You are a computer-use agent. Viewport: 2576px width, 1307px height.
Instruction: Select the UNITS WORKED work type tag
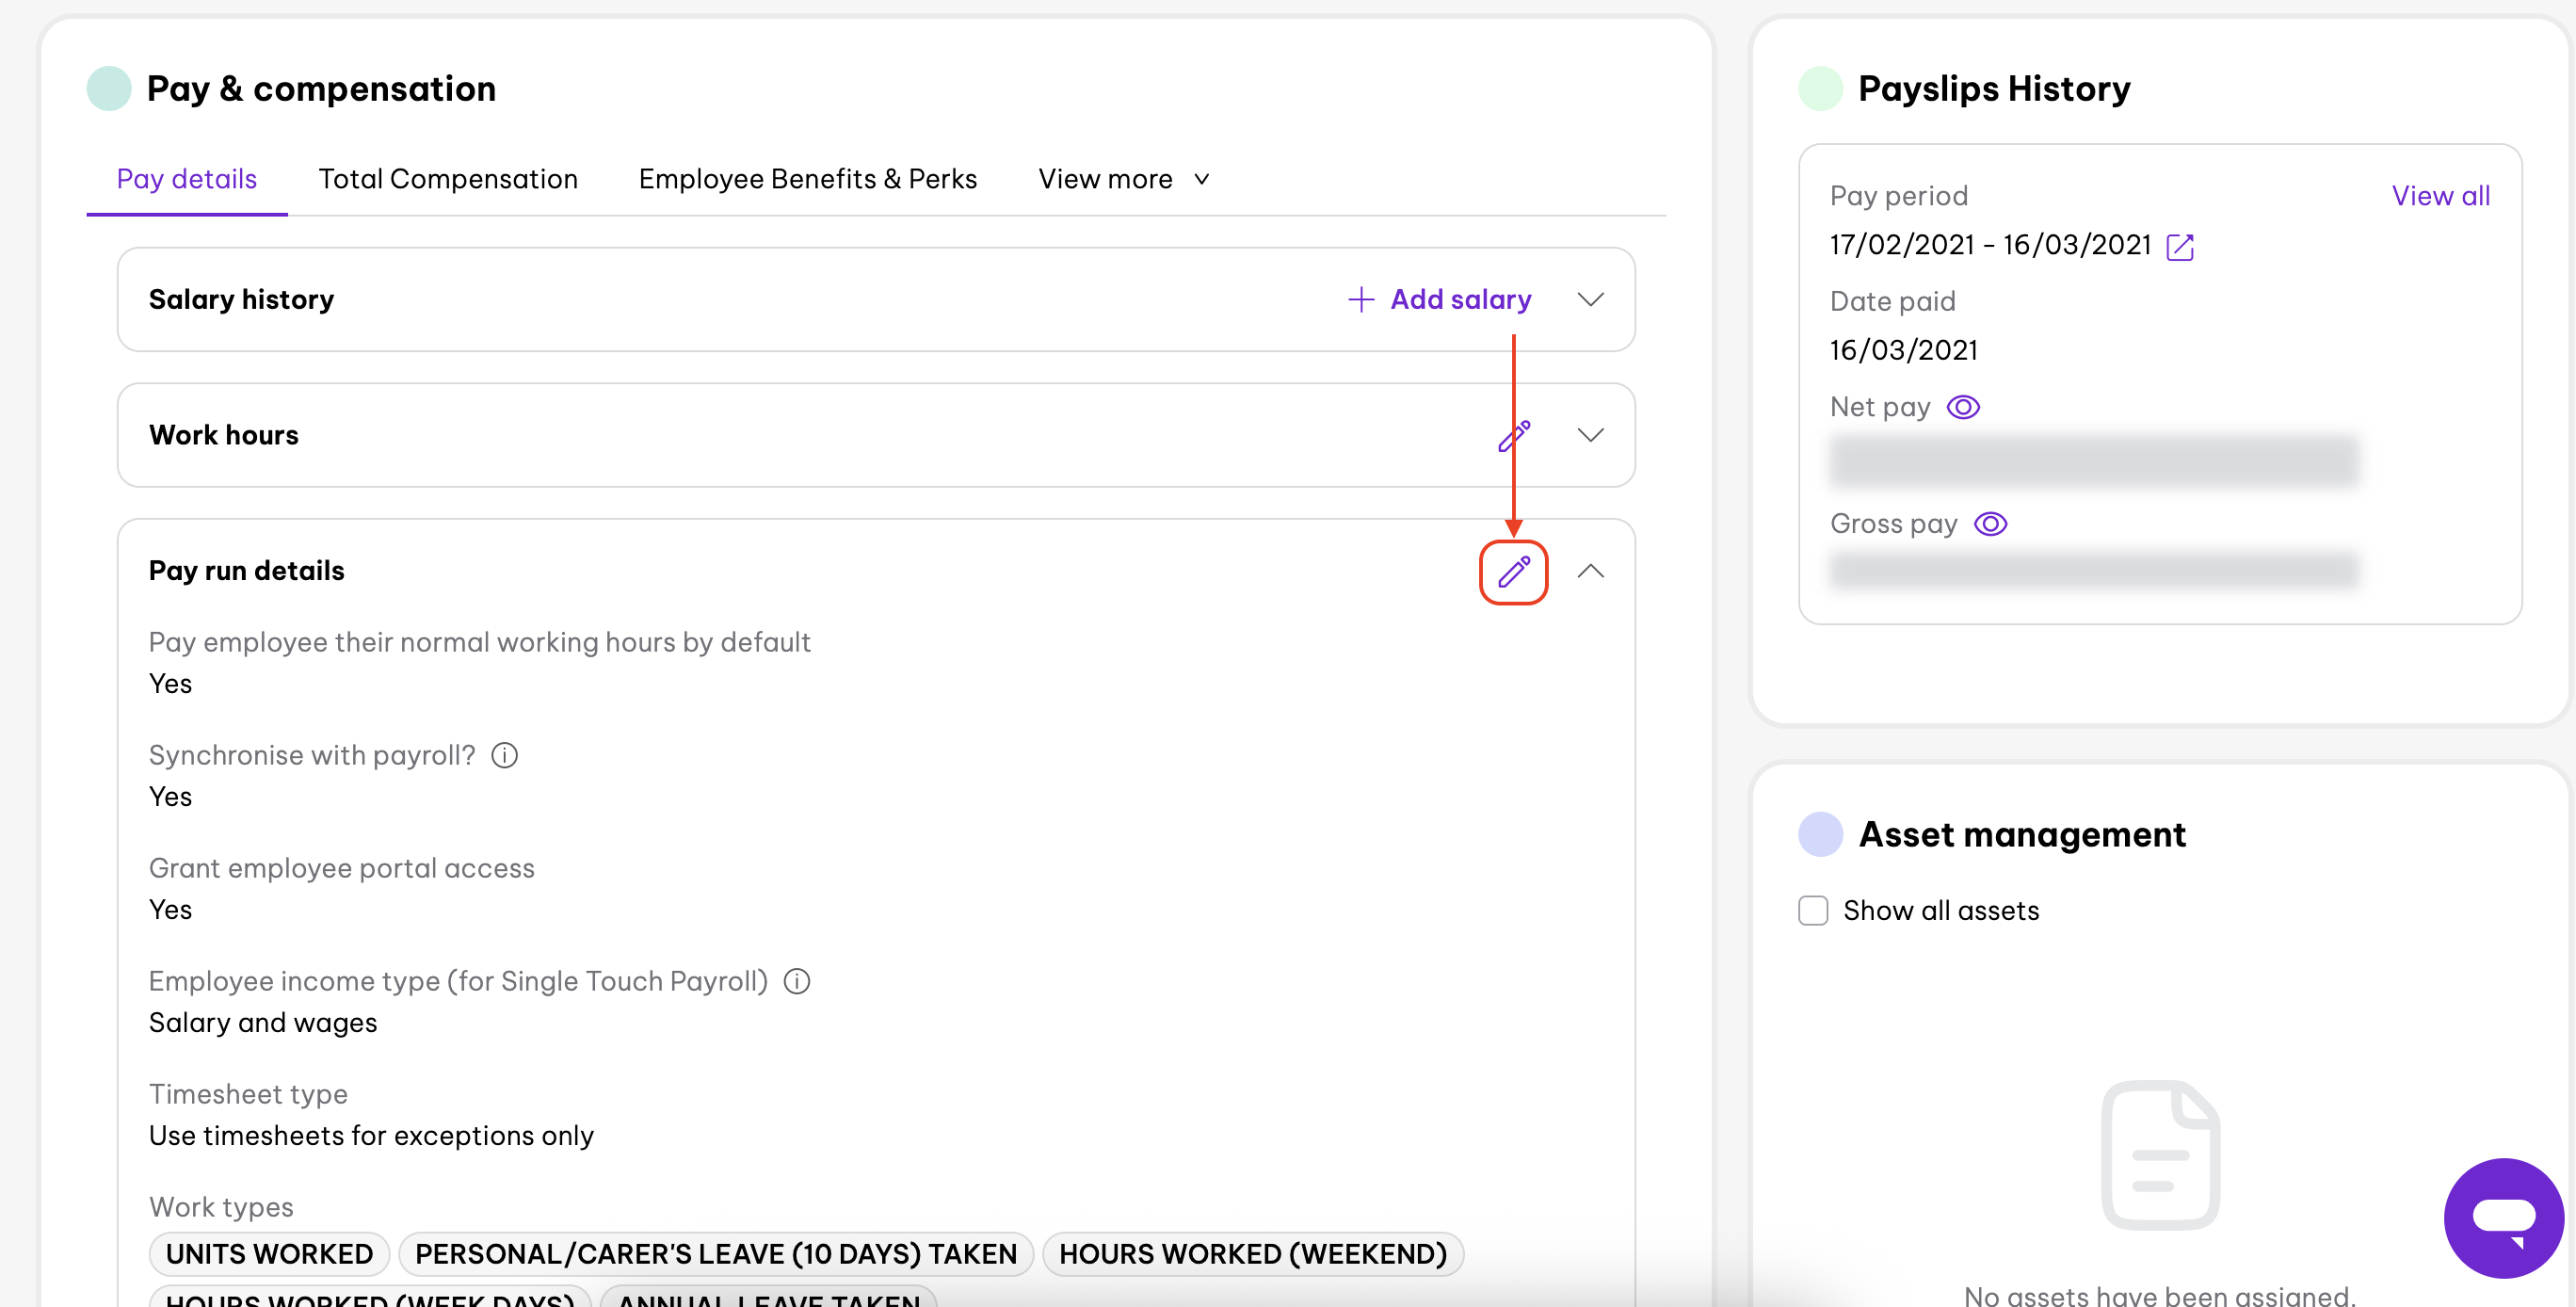coord(269,1253)
